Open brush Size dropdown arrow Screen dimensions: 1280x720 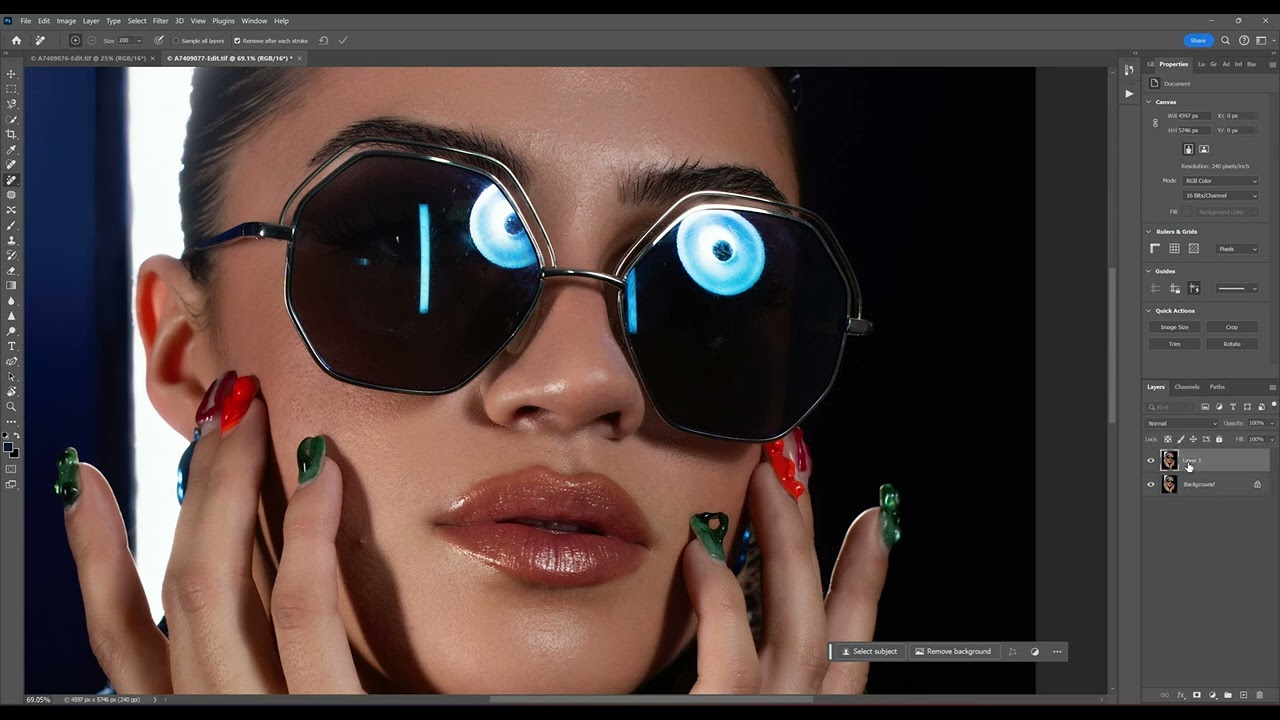[x=138, y=41]
